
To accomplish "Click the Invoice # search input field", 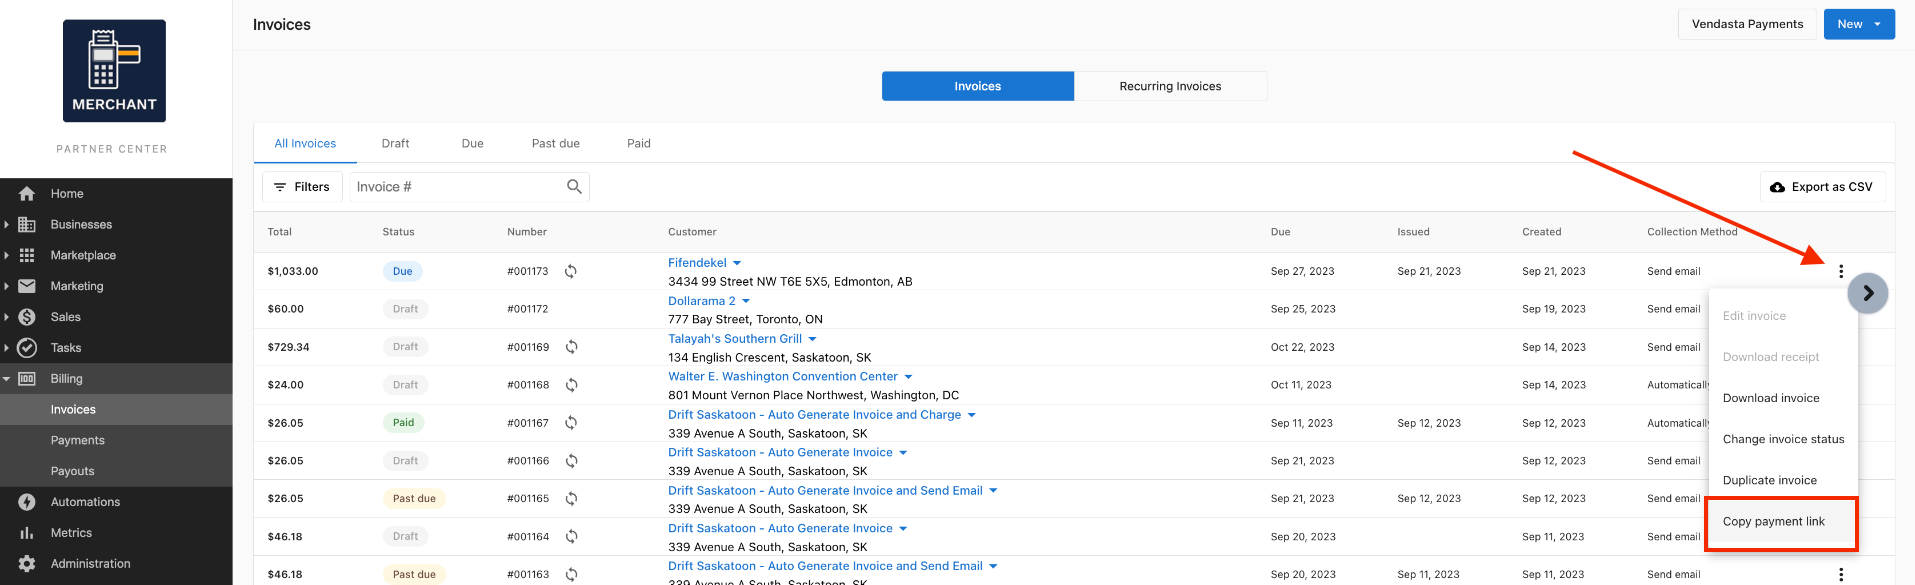I will (x=458, y=187).
